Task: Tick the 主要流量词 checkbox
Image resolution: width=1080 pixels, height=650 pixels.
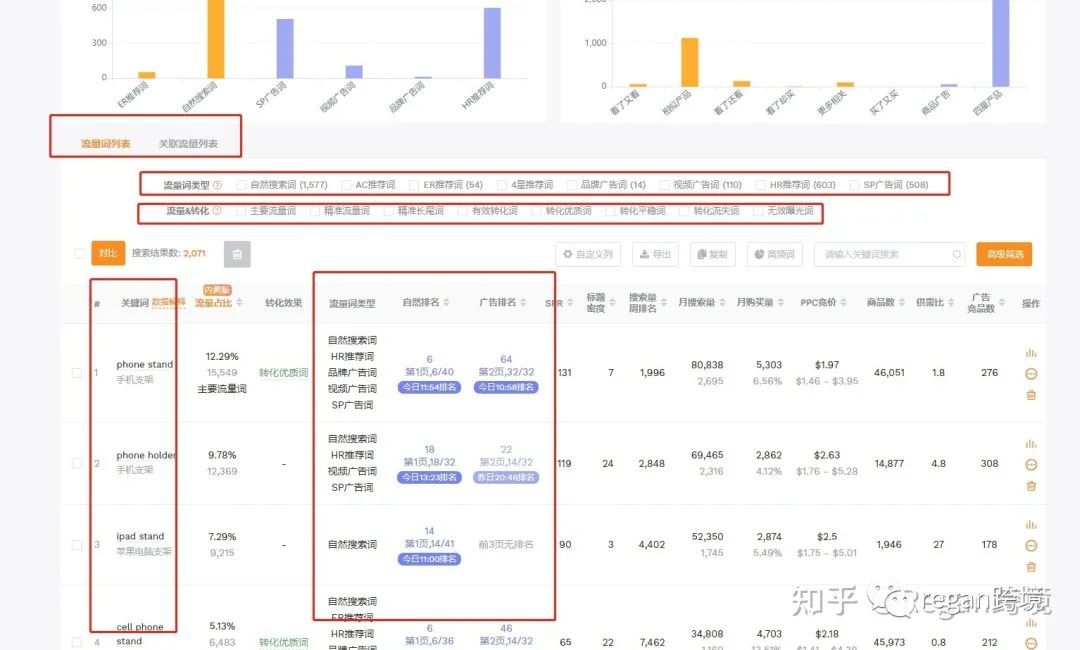Action: point(241,211)
